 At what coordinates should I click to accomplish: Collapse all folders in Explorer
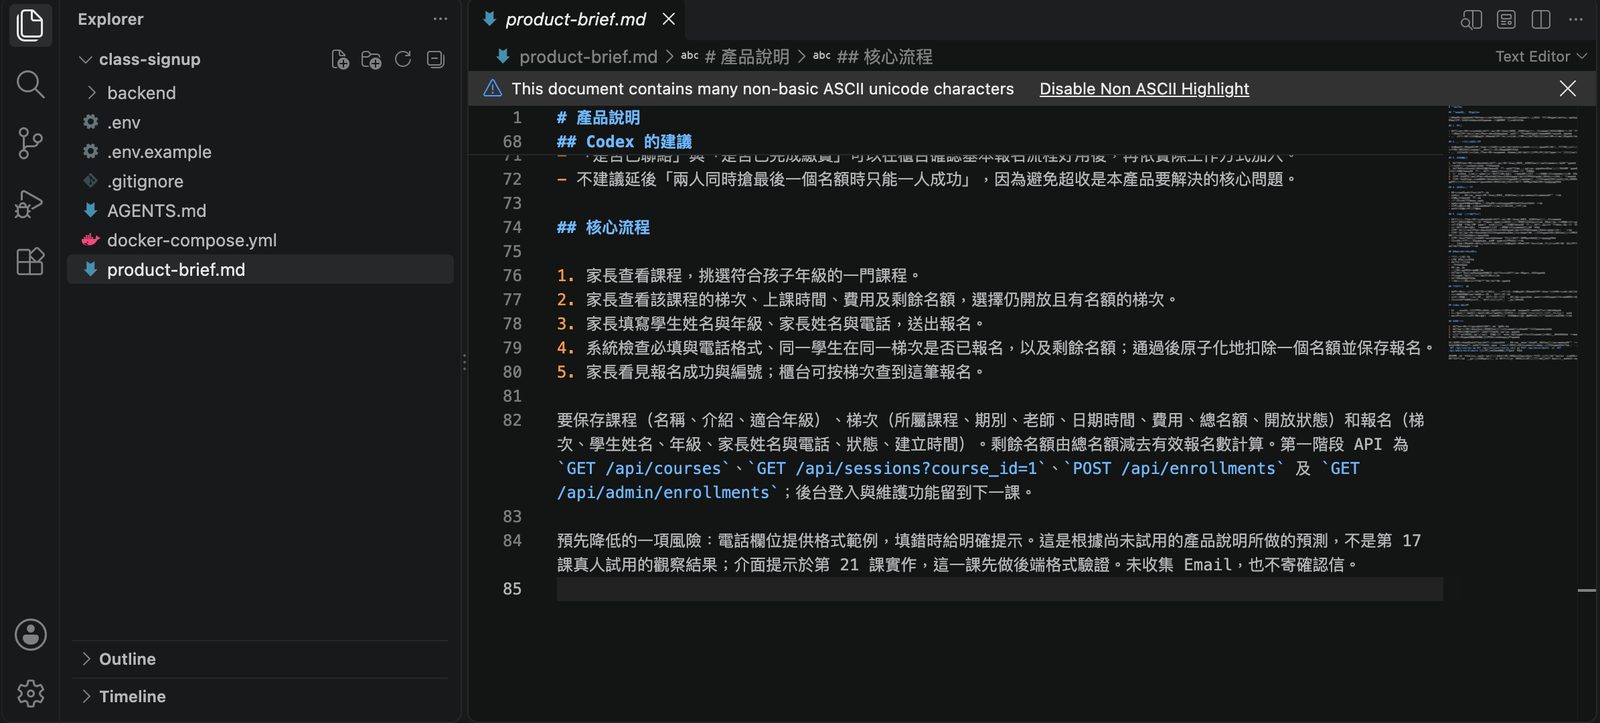pos(435,59)
